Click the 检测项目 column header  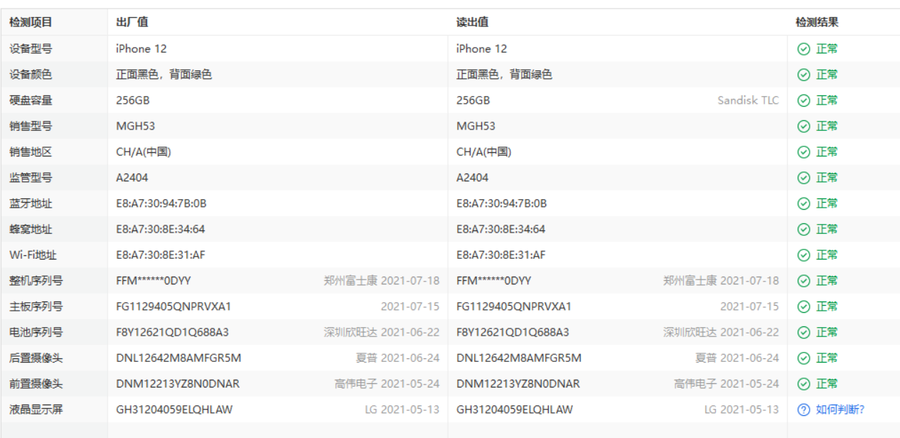coord(31,22)
